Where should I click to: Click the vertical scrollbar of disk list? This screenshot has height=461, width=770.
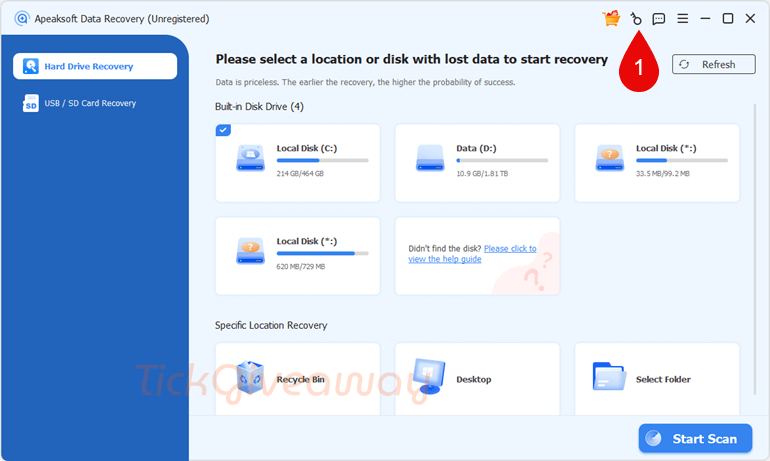click(x=755, y=248)
